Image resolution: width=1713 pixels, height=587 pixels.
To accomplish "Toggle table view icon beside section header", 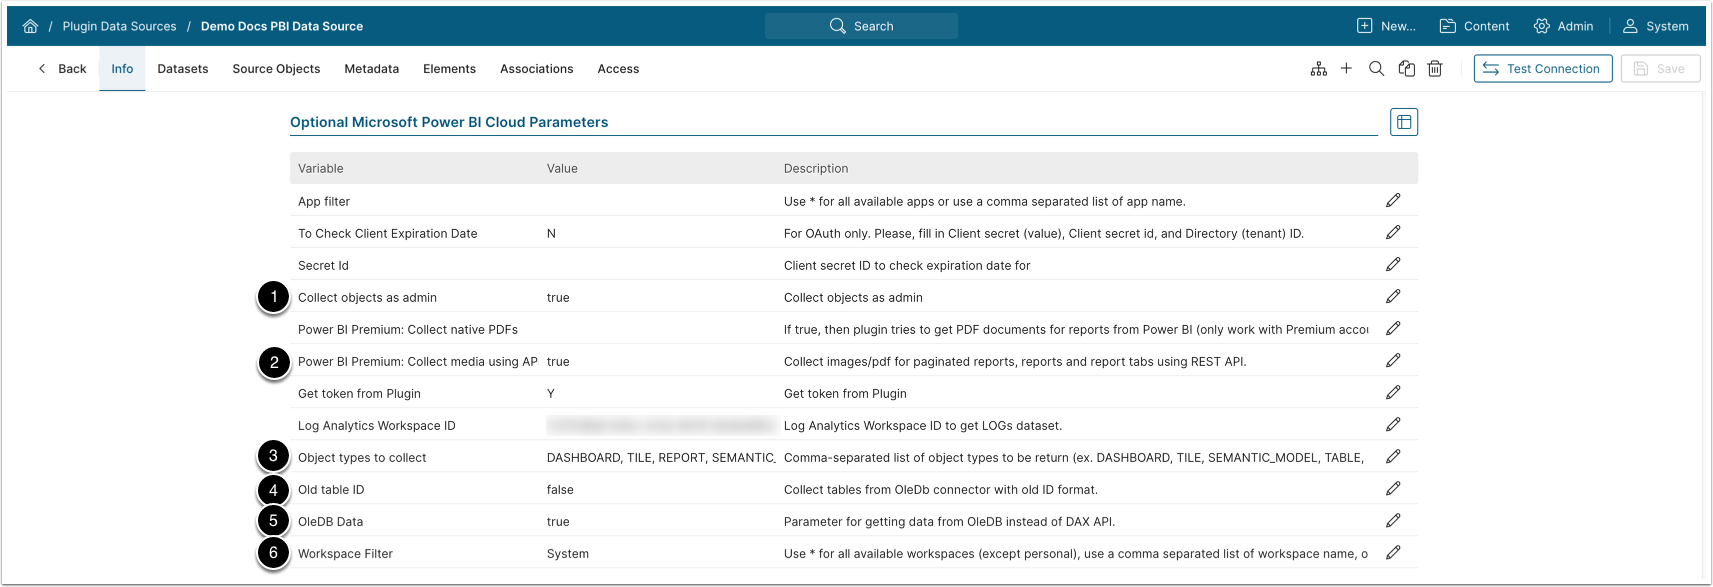I will pos(1403,122).
